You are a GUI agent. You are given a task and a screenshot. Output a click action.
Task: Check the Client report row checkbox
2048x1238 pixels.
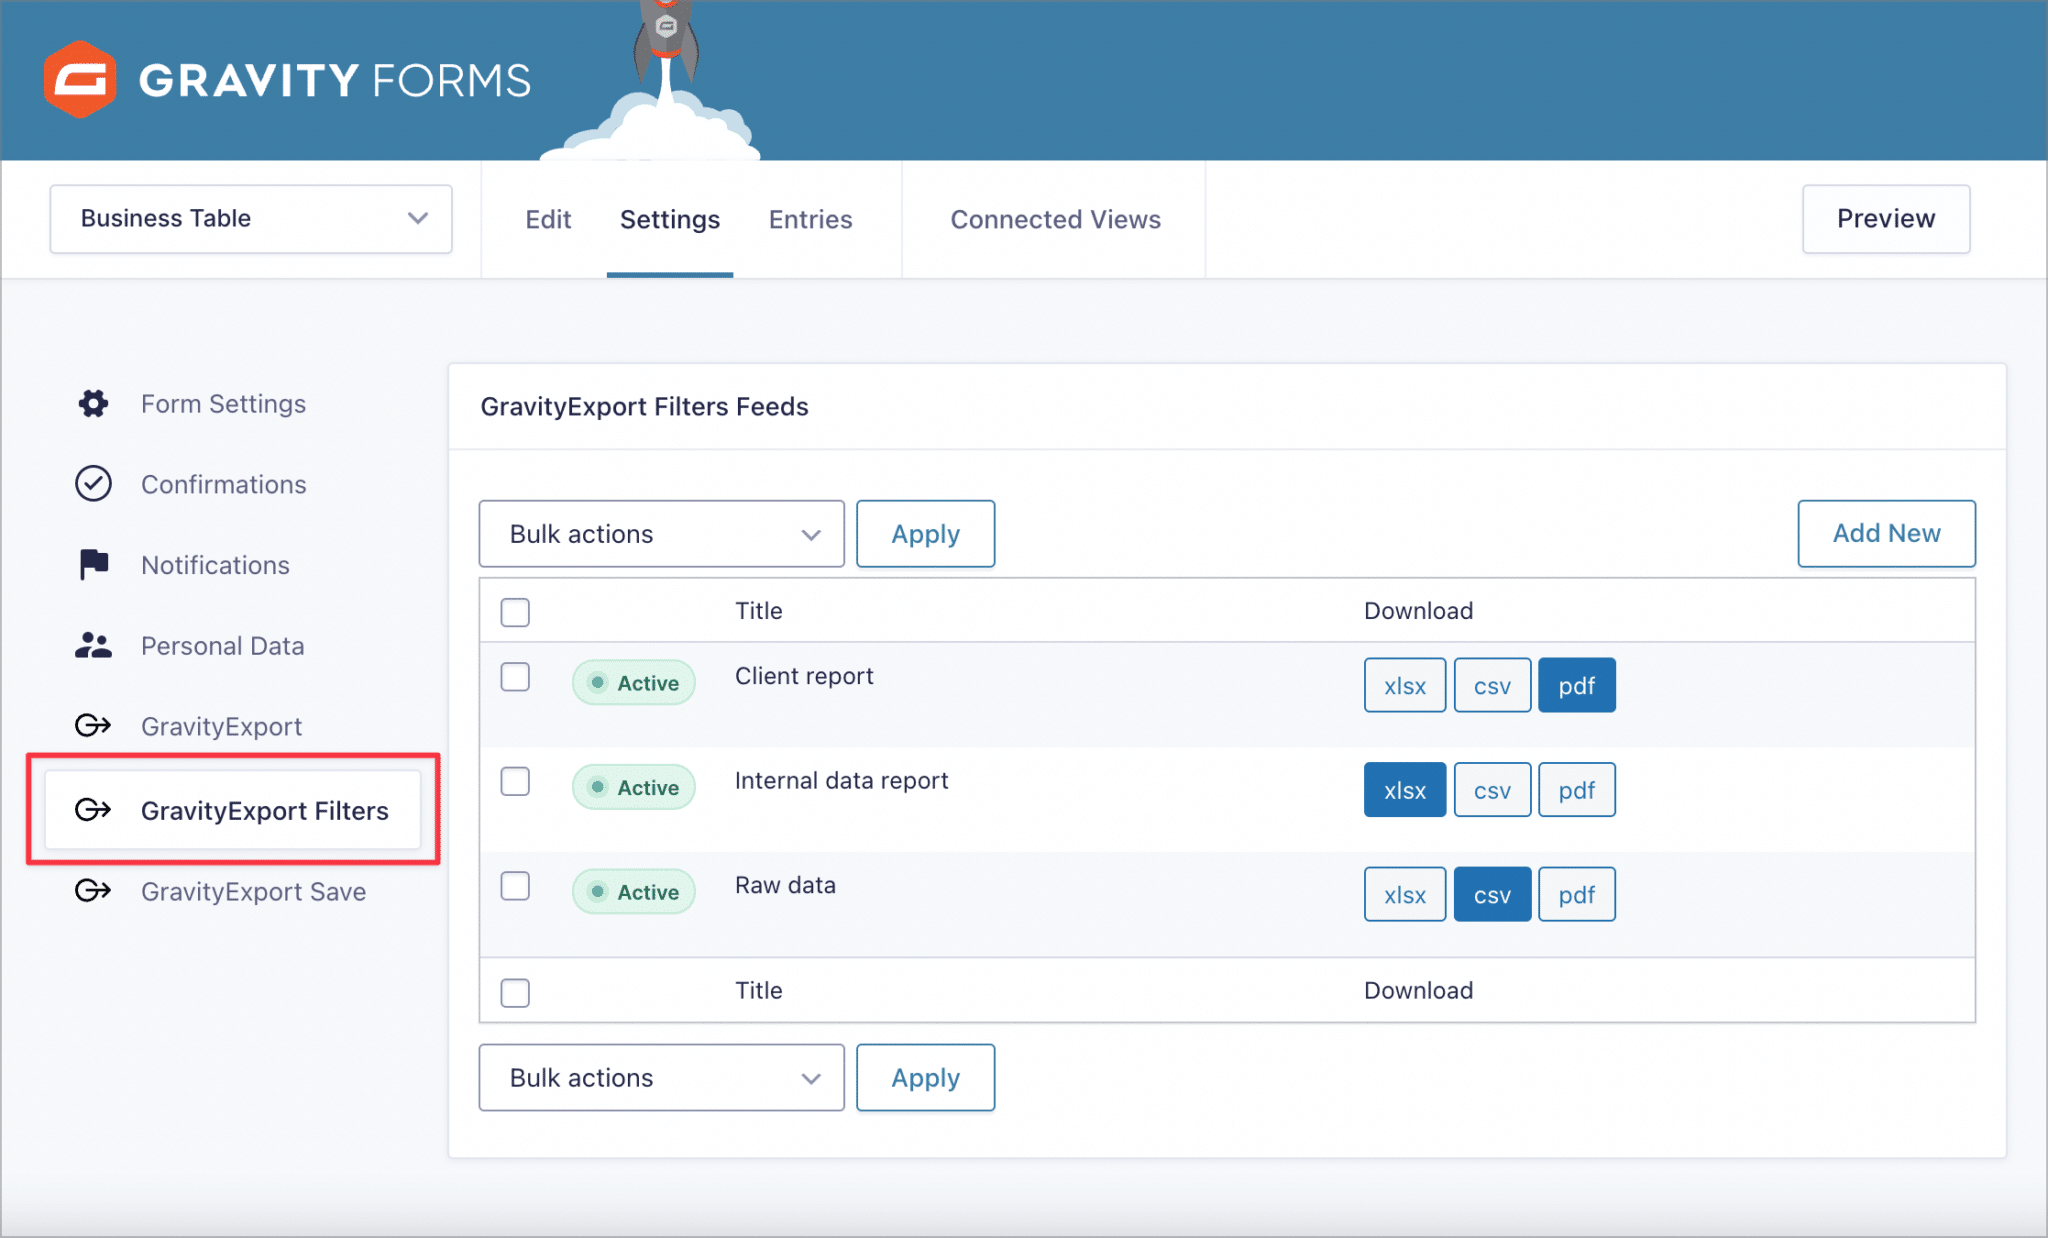[x=515, y=677]
